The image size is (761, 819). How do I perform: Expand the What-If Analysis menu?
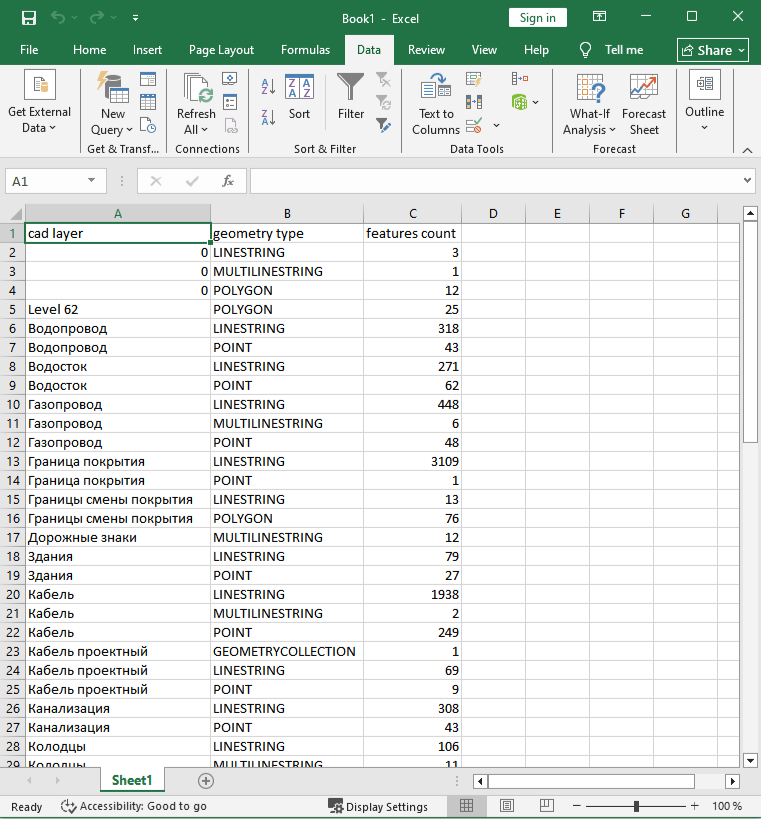click(590, 104)
